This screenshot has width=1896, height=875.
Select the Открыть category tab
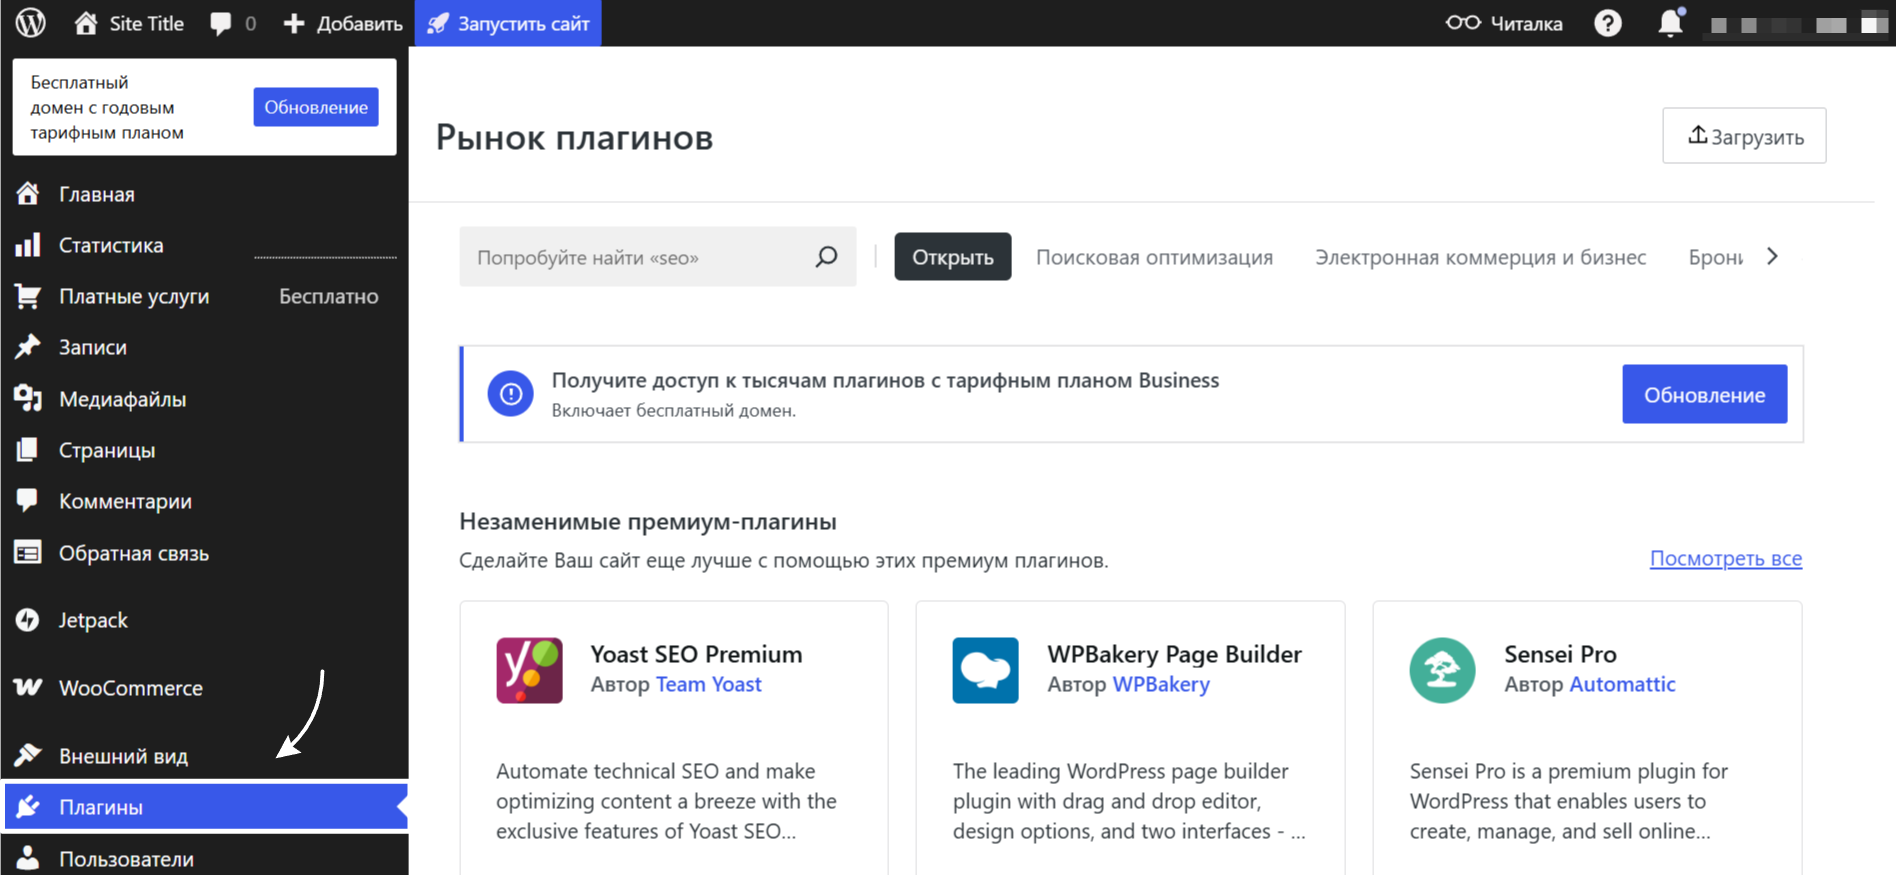click(952, 257)
